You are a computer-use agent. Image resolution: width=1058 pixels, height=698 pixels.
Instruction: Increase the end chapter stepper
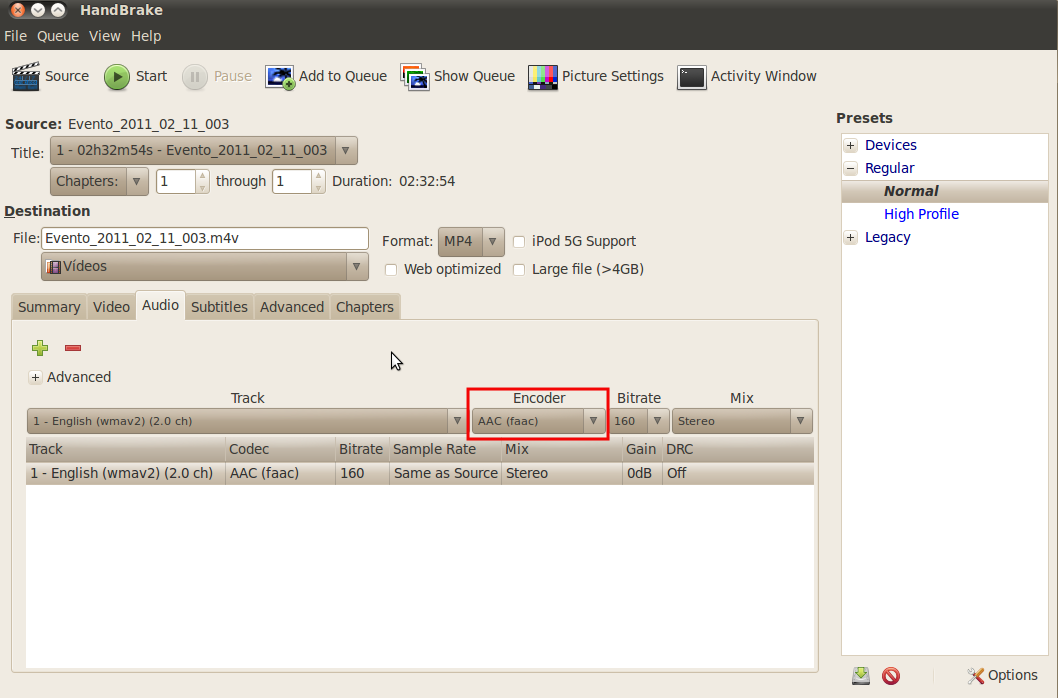318,176
